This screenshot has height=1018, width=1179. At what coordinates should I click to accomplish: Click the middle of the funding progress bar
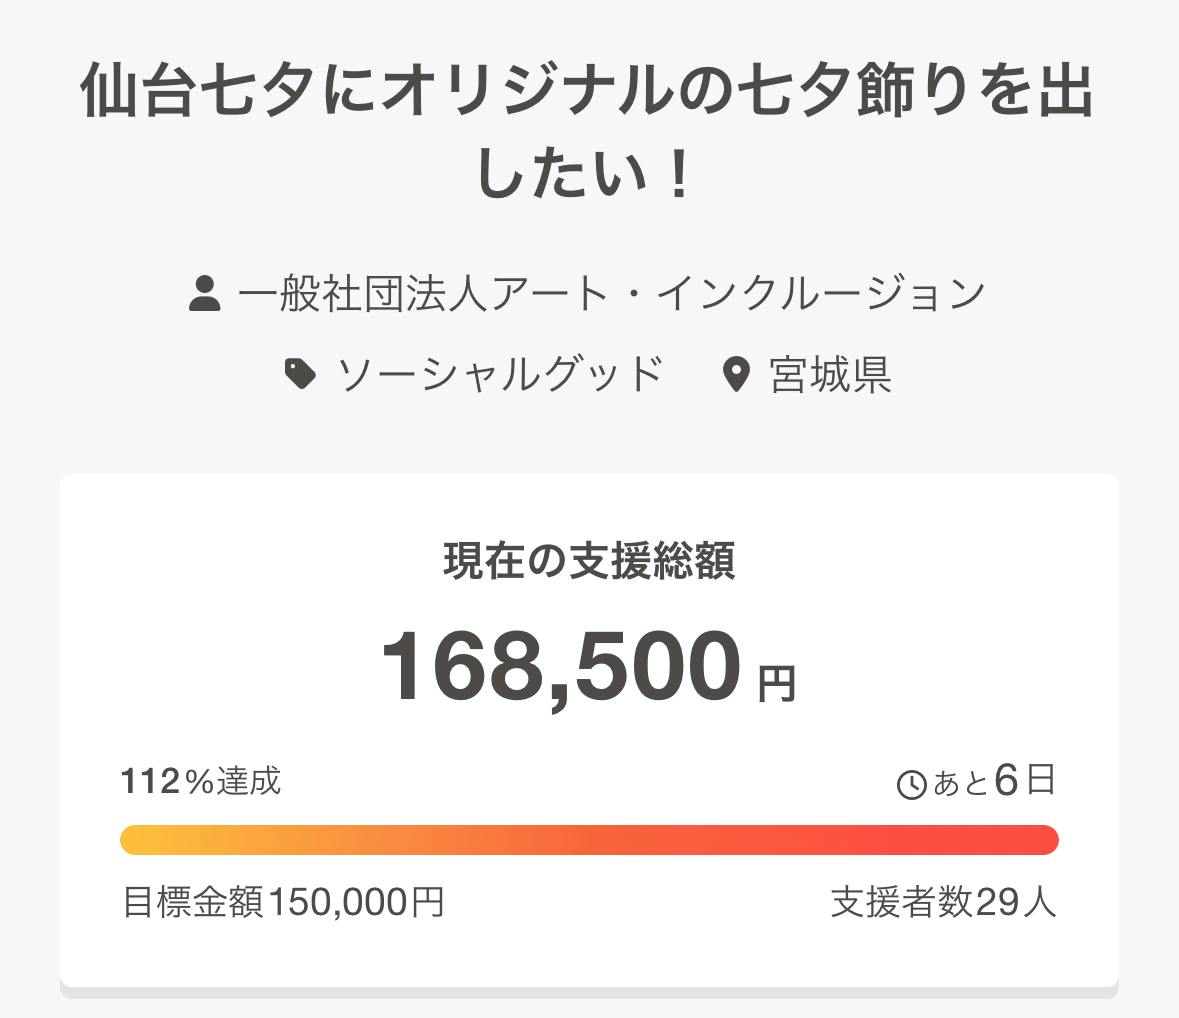click(x=589, y=840)
